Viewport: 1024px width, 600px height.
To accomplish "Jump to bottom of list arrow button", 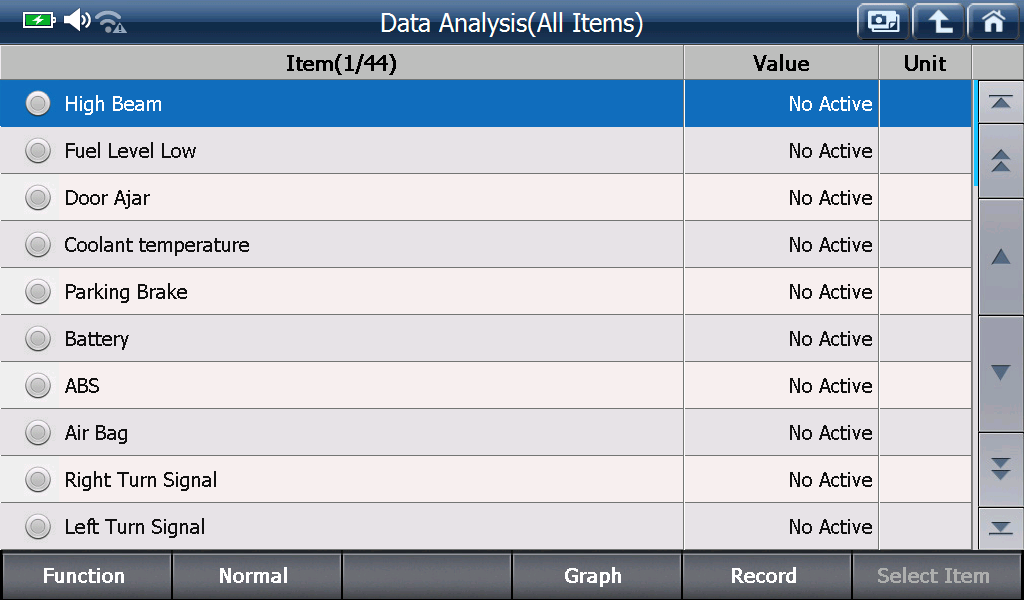I will [x=1000, y=528].
